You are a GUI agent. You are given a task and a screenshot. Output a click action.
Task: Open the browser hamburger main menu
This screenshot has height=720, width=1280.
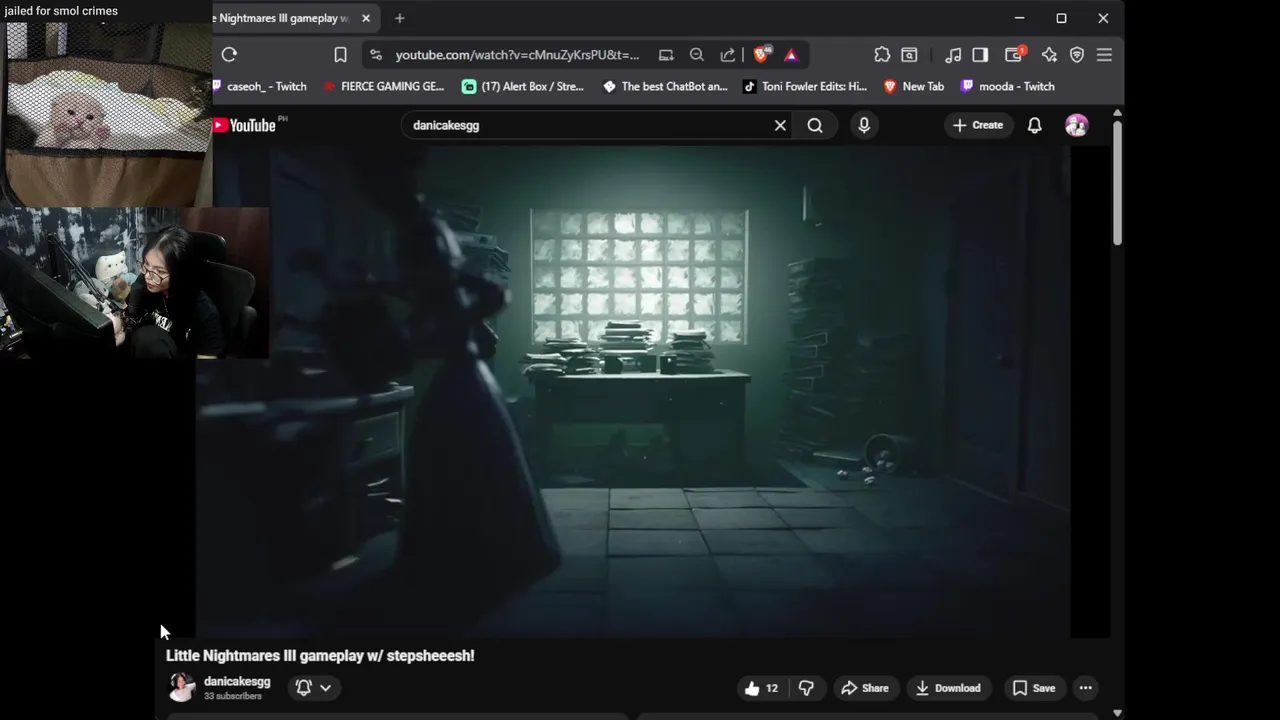pos(1104,55)
